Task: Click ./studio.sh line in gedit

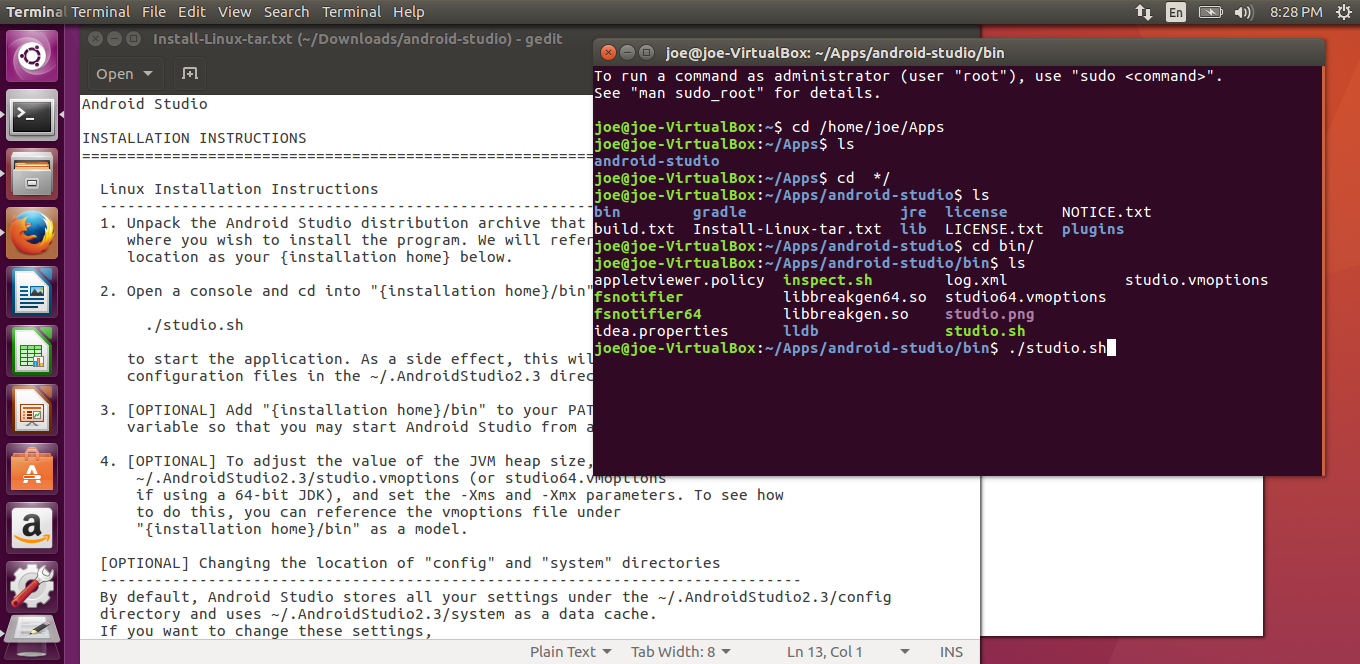Action: click(x=194, y=325)
